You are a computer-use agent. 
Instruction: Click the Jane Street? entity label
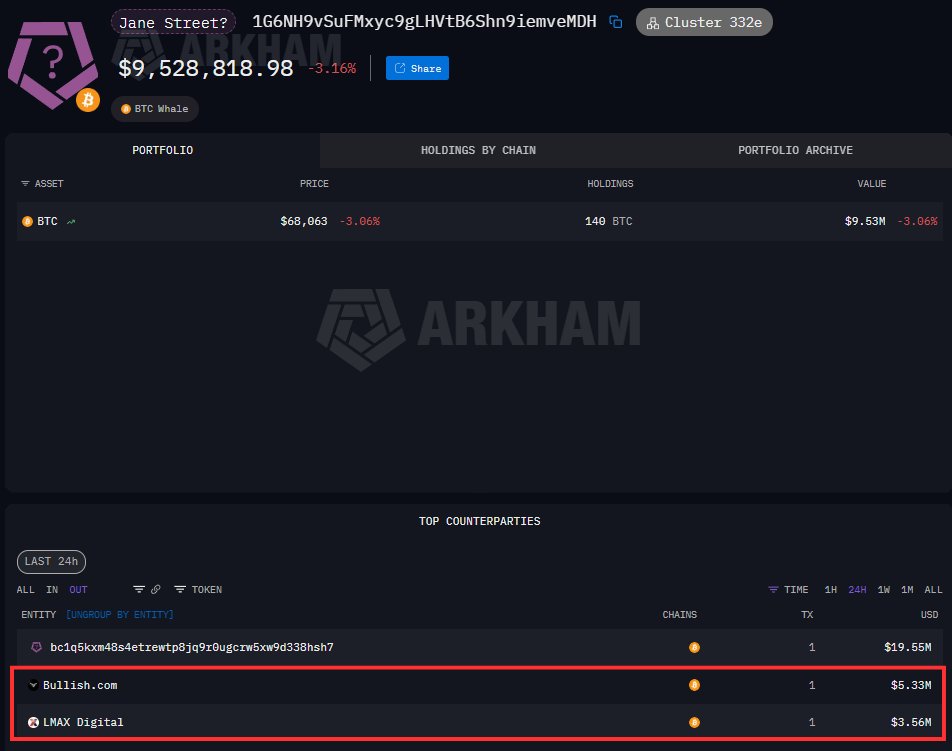173,22
